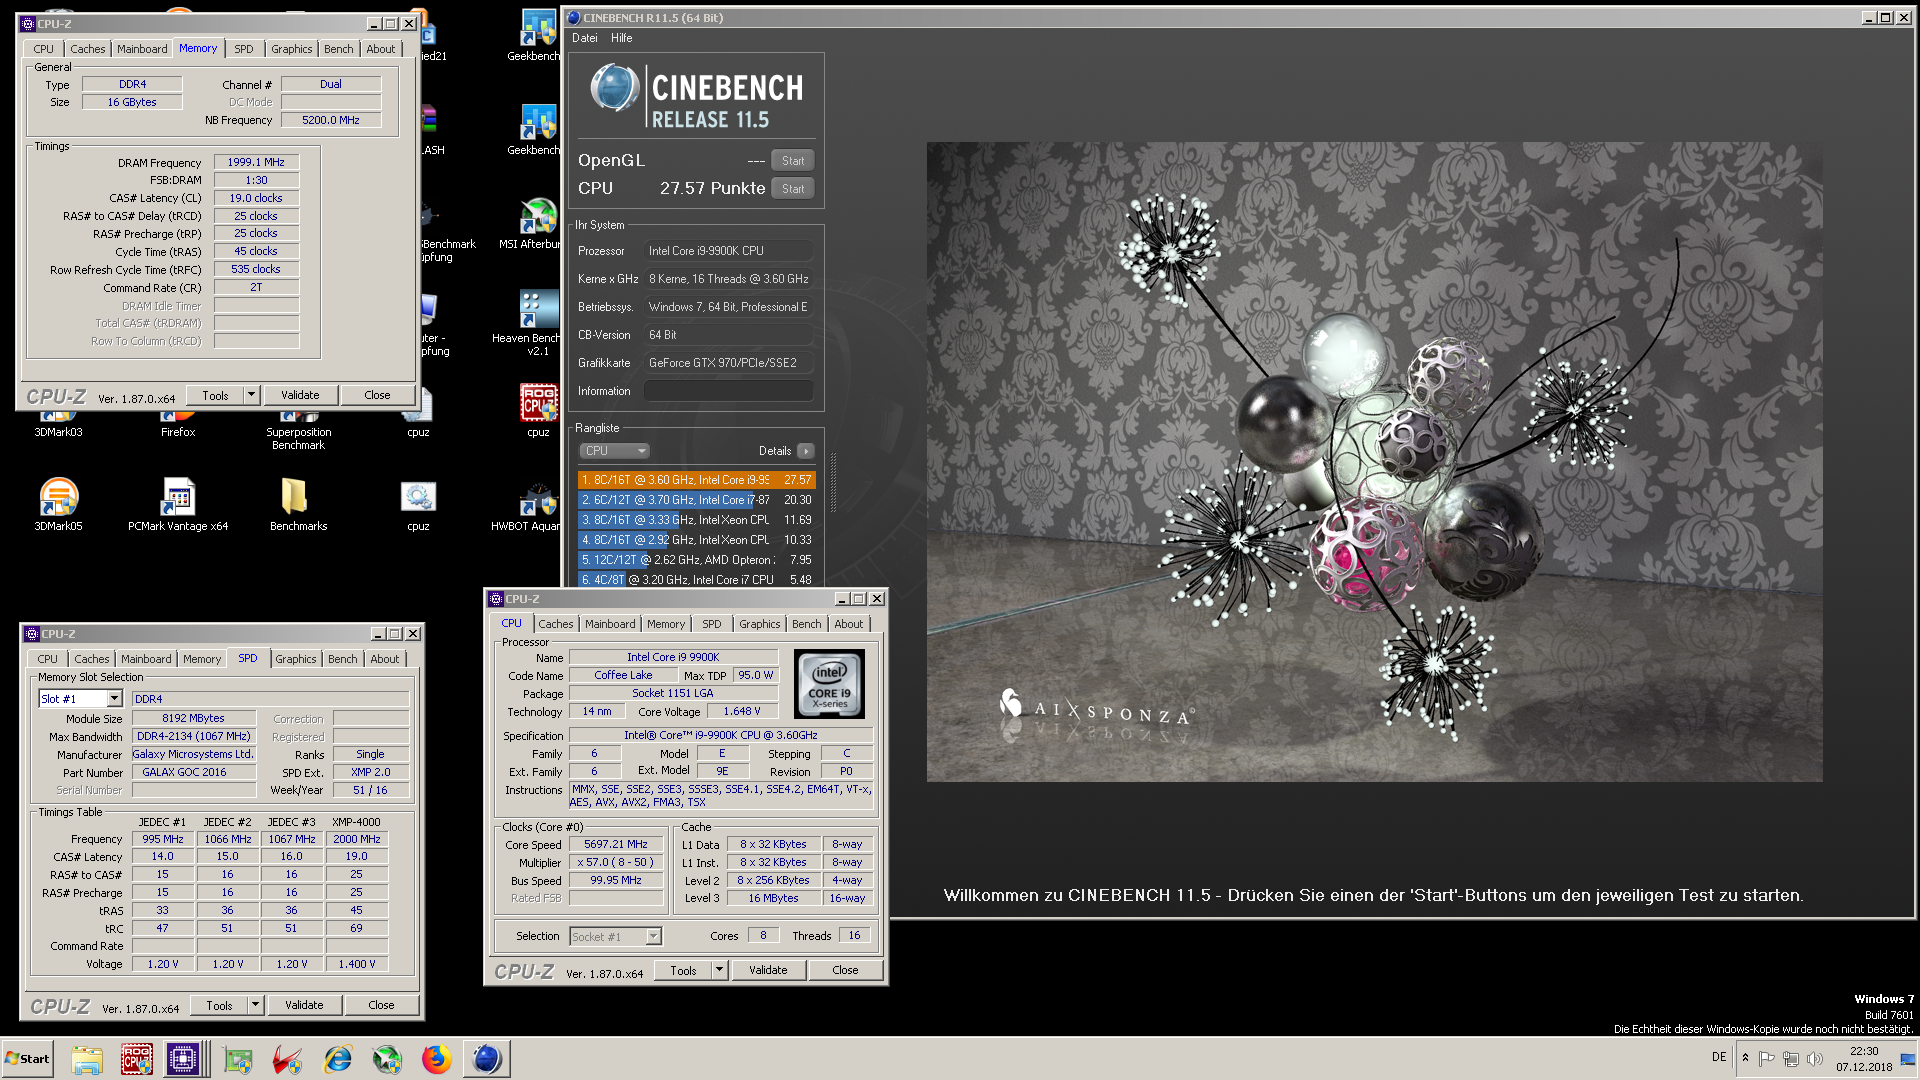This screenshot has height=1080, width=1920.
Task: Show hidden tray icons chevron
Action: (1745, 1058)
